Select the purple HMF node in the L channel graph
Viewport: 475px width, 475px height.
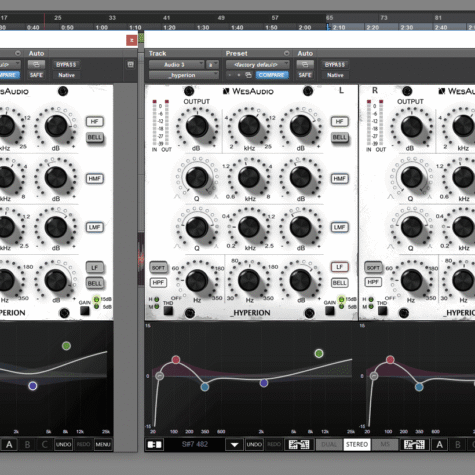click(264, 383)
